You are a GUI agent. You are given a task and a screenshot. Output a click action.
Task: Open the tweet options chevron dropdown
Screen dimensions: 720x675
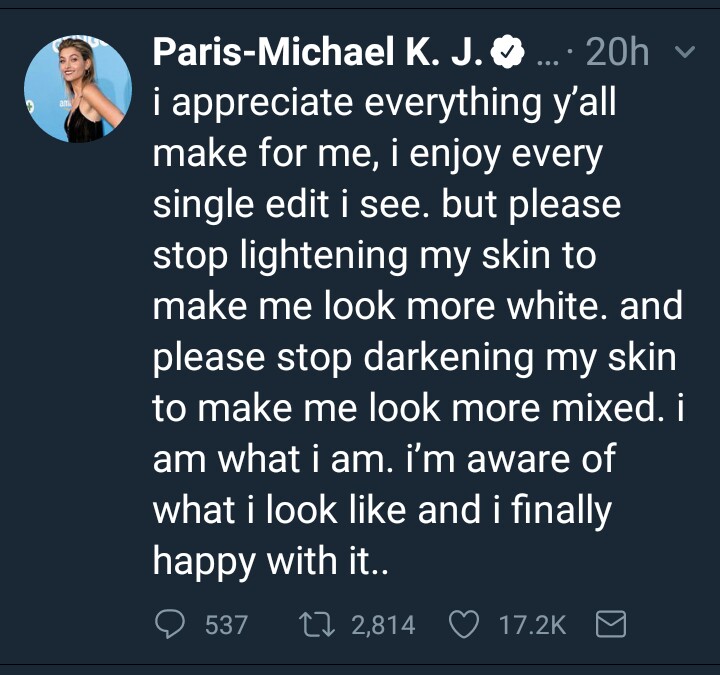[686, 51]
